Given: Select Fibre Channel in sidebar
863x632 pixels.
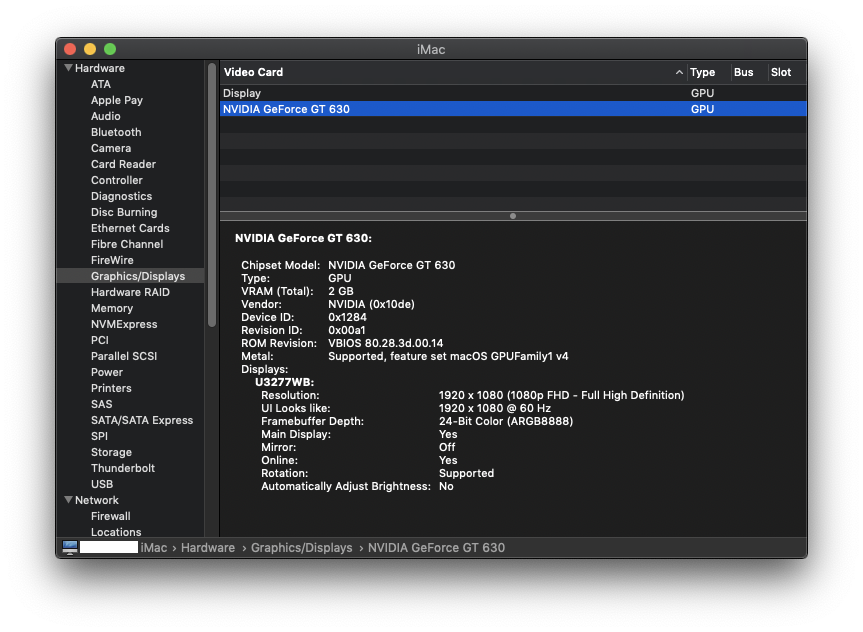Looking at the screenshot, I should tap(127, 244).
